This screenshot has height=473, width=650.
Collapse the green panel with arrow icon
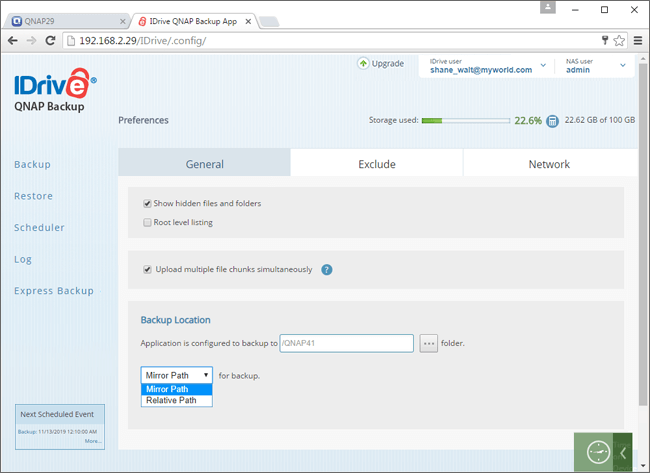[624, 452]
